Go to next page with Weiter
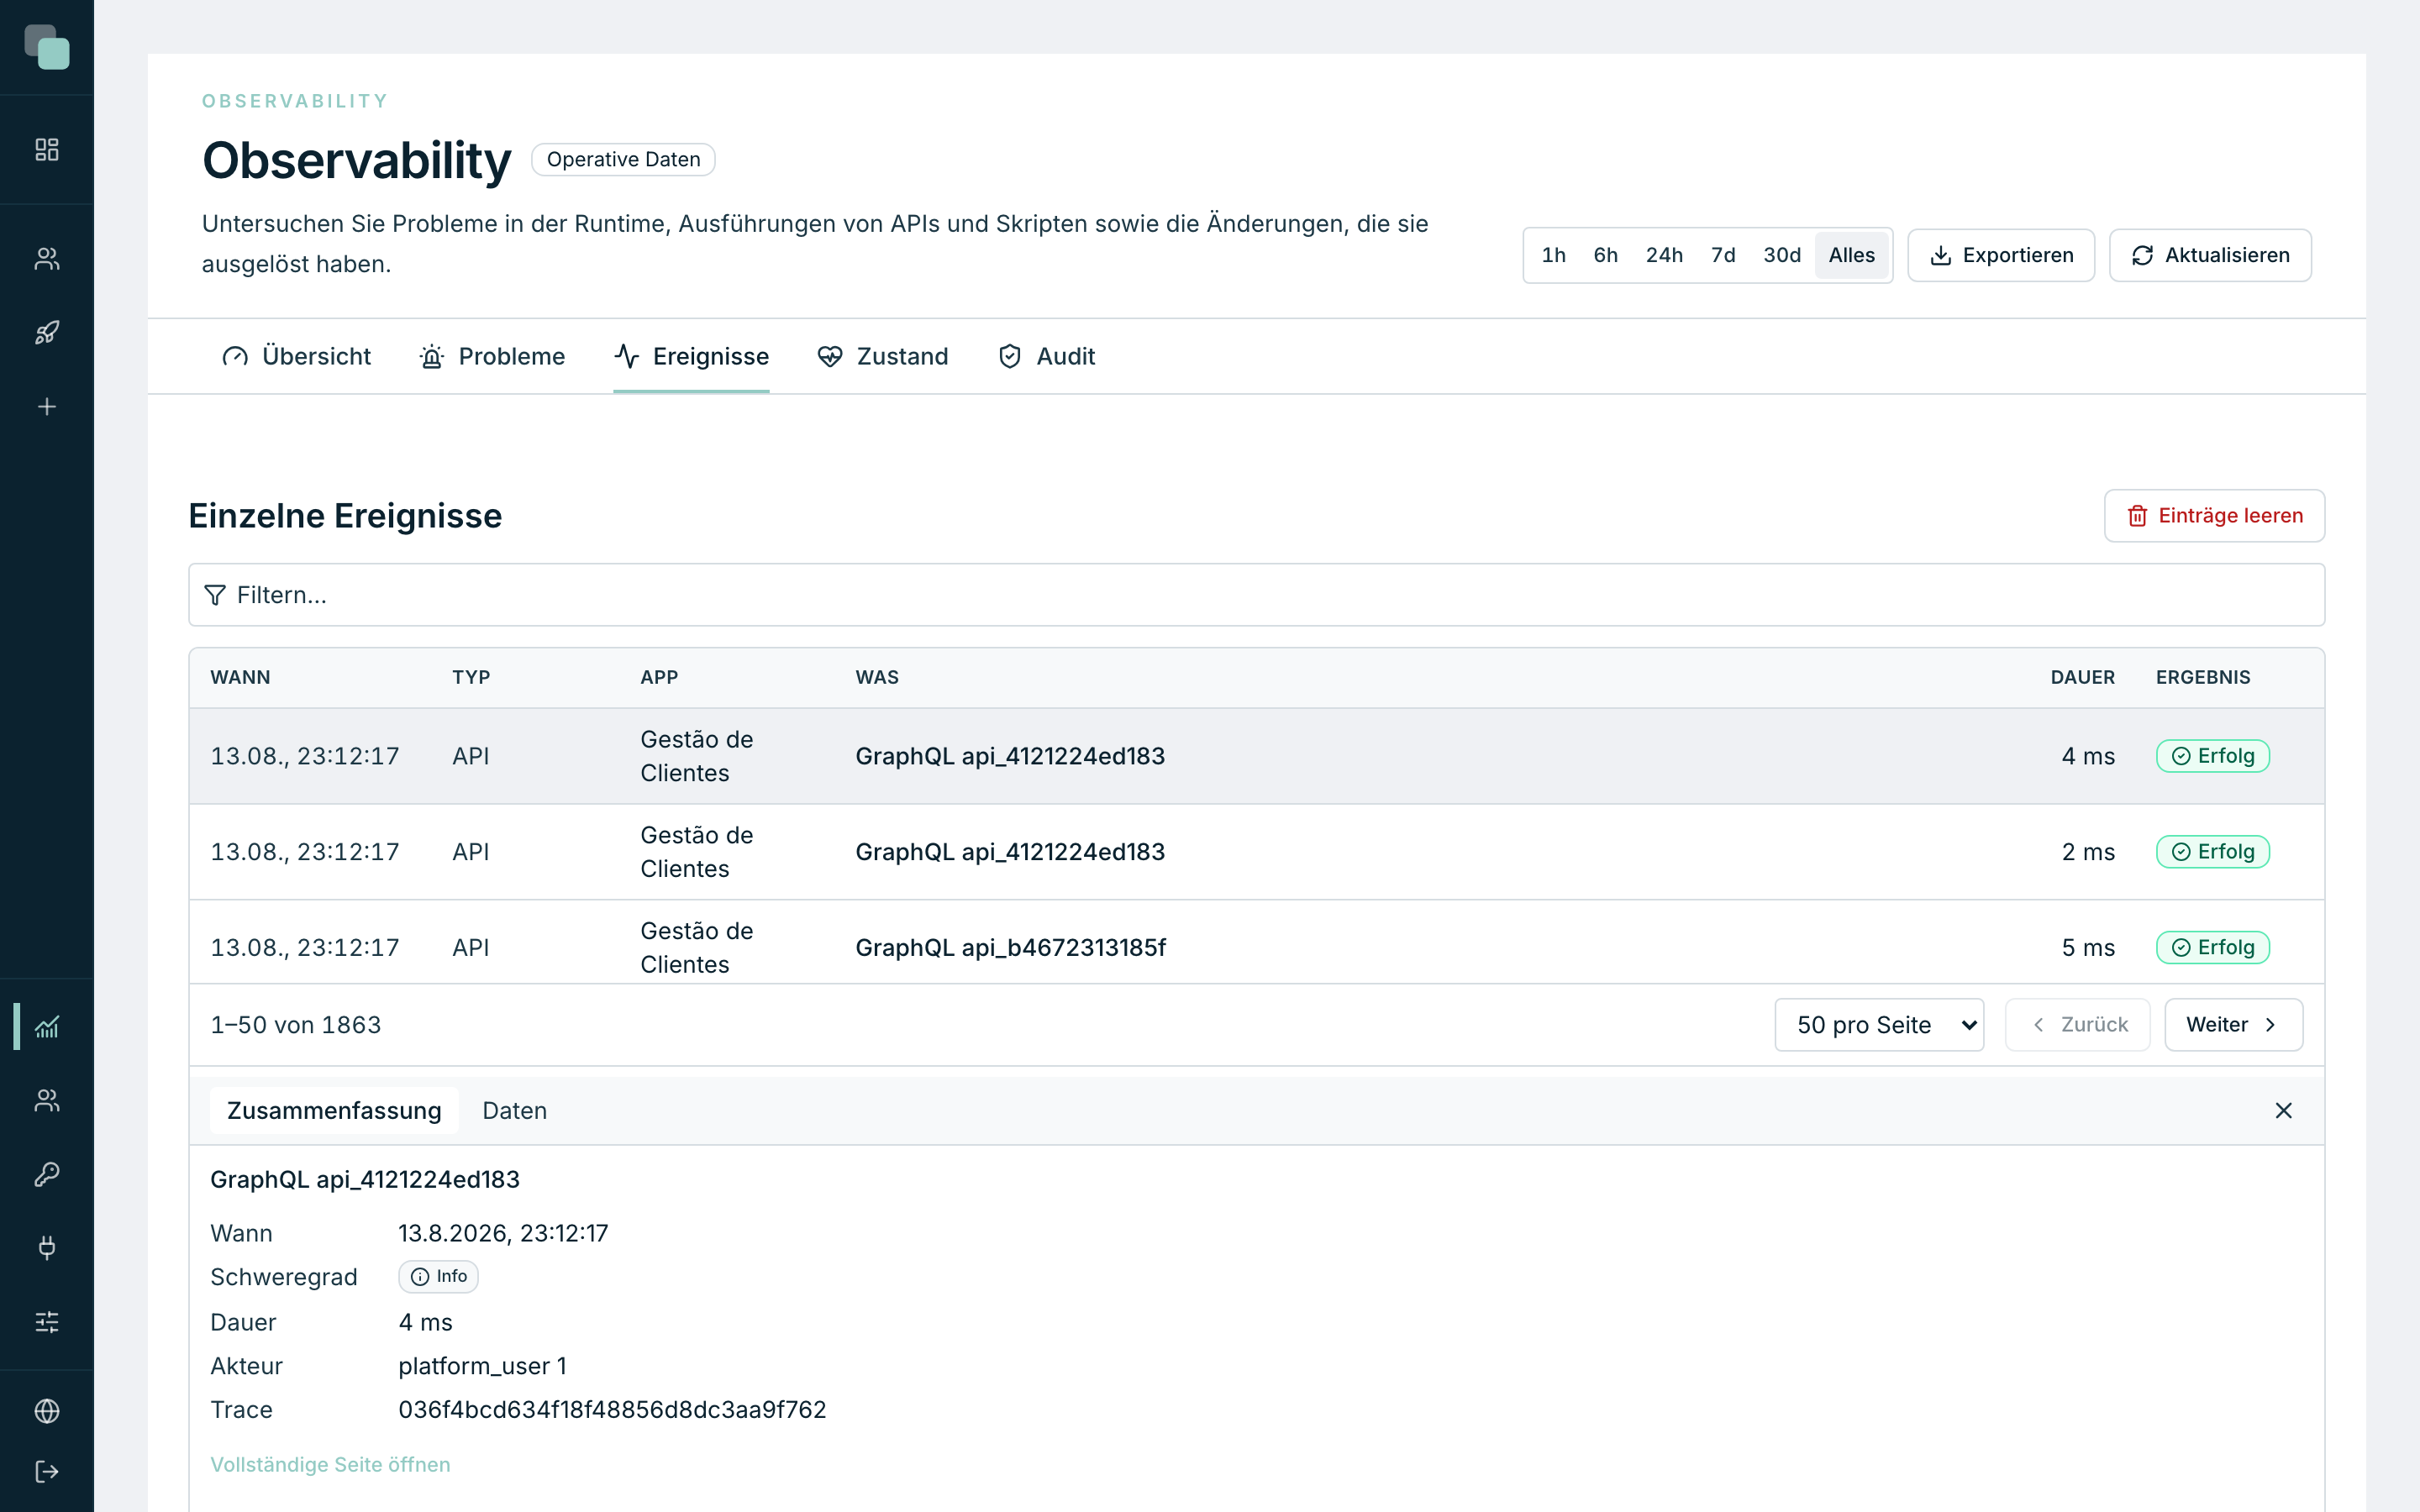 tap(2233, 1025)
